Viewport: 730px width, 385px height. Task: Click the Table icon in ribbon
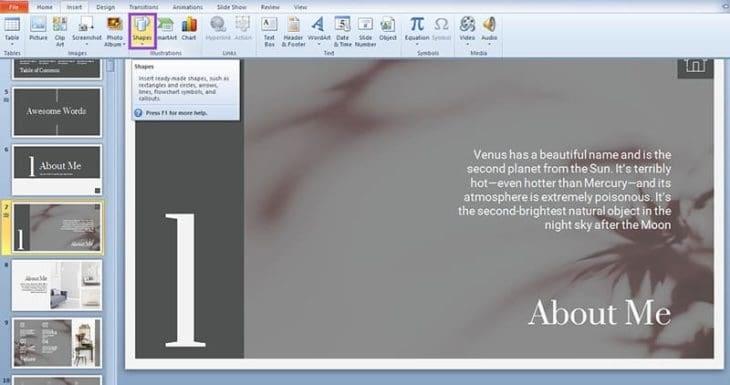12,25
